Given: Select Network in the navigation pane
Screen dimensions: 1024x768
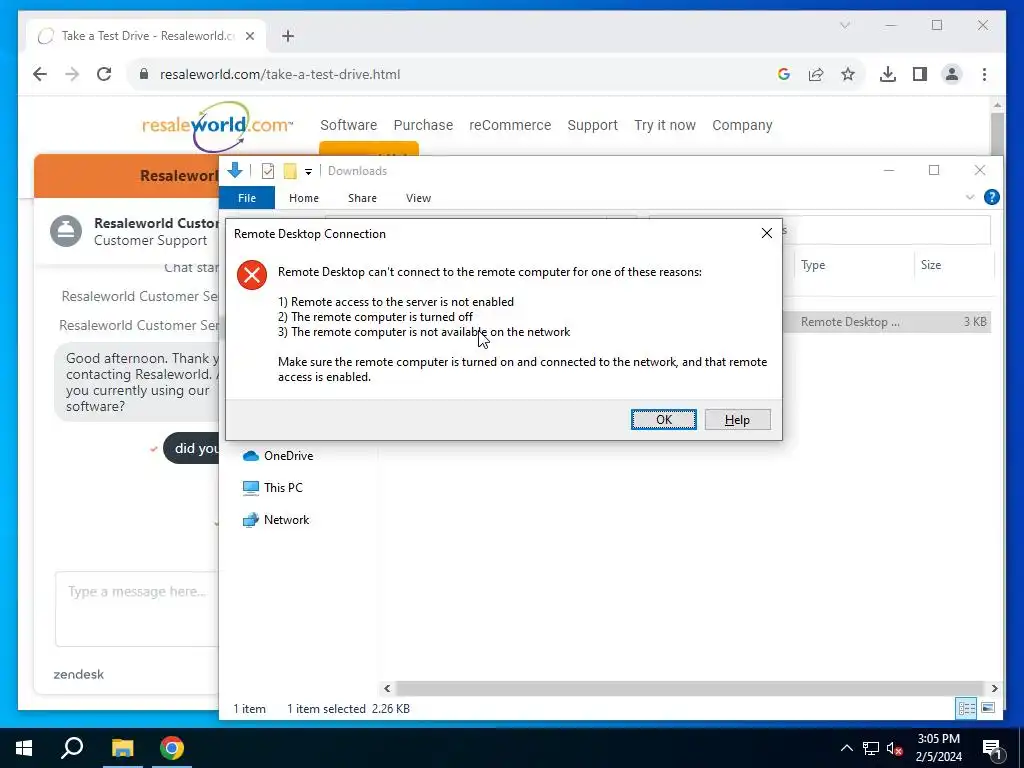Looking at the screenshot, I should tap(276, 520).
